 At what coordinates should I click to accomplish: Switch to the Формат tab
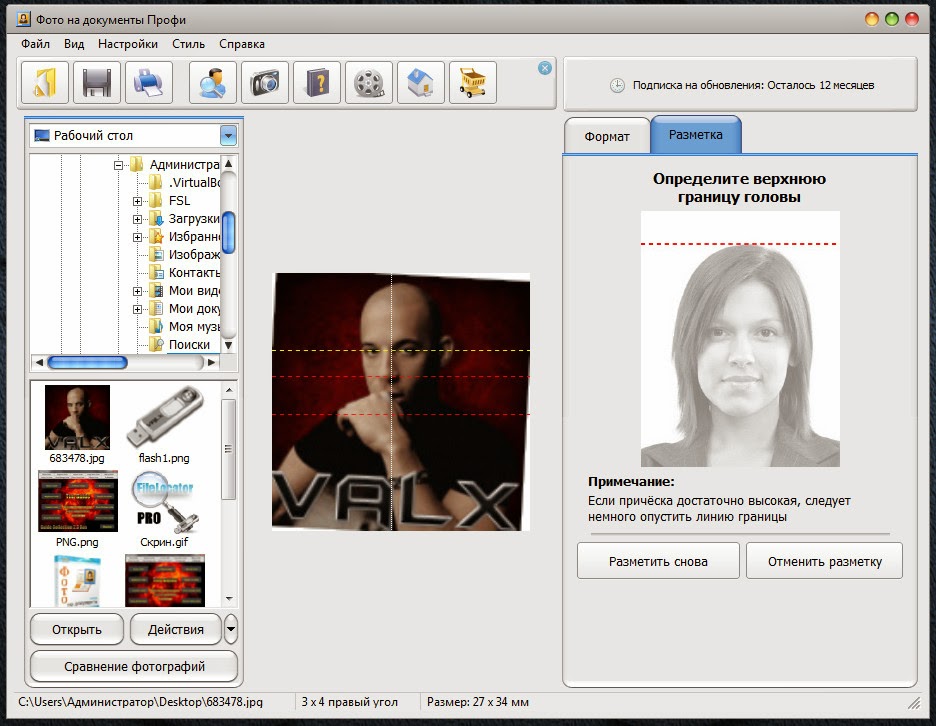607,136
